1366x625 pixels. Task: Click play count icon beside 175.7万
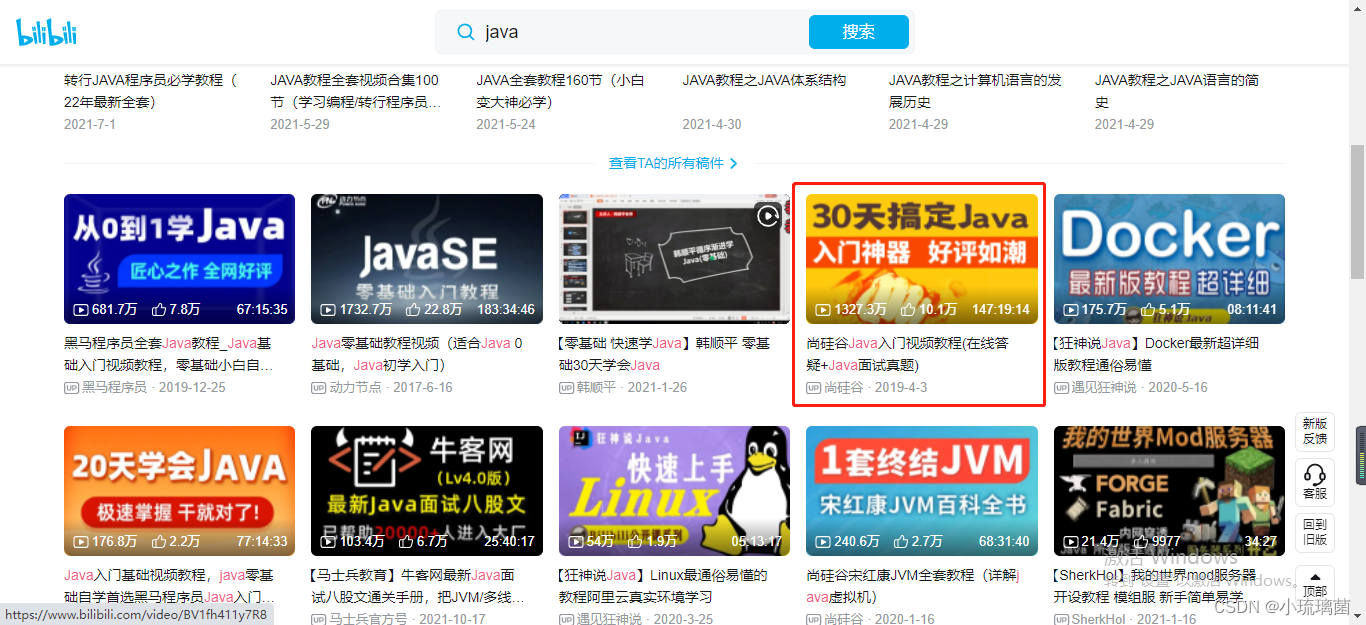point(1071,310)
